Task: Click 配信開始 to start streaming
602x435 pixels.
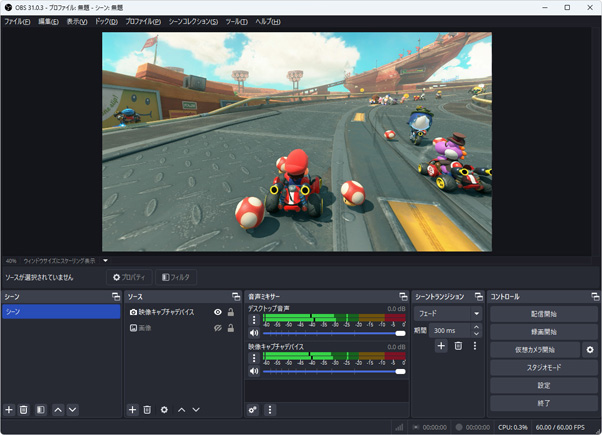Action: tap(544, 314)
